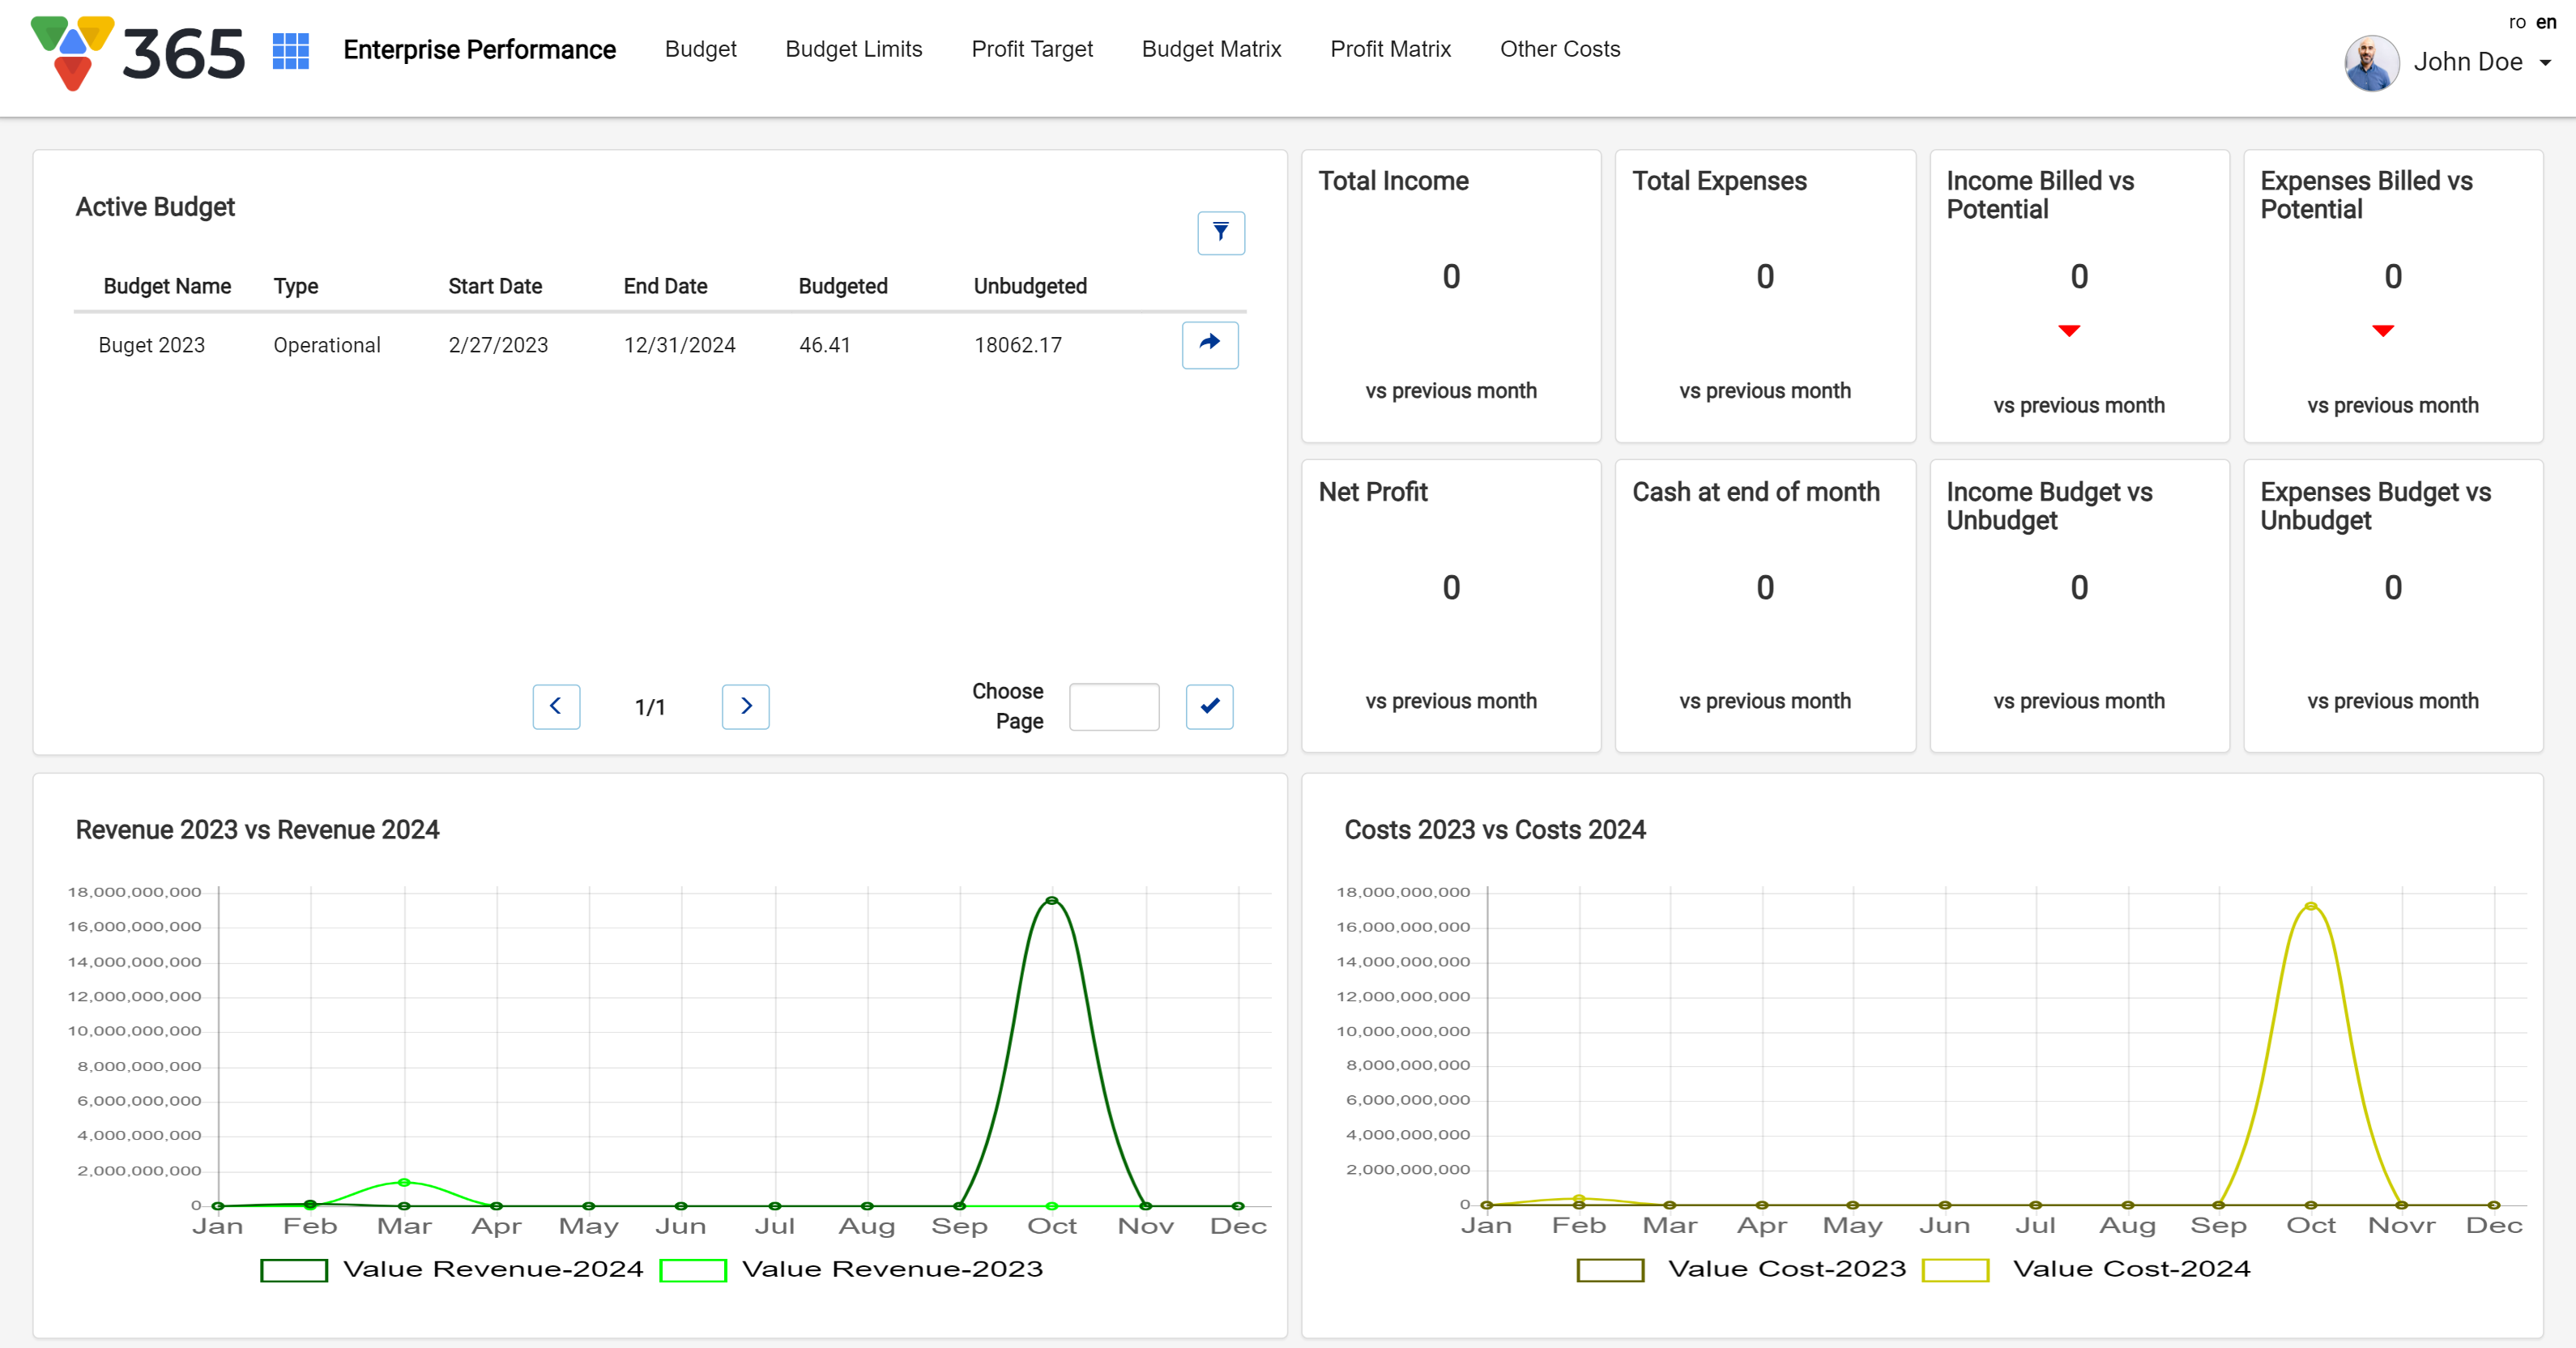
Task: Click John Doe's profile avatar
Action: (x=2371, y=62)
